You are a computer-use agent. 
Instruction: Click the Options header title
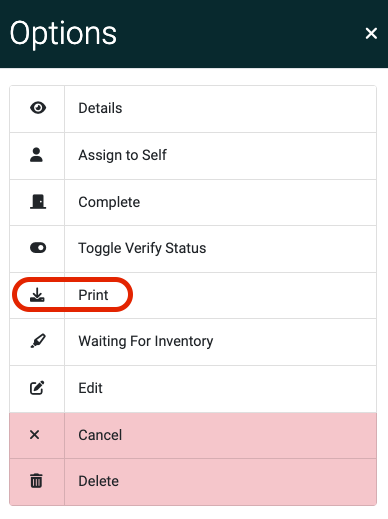pyautogui.click(x=63, y=34)
